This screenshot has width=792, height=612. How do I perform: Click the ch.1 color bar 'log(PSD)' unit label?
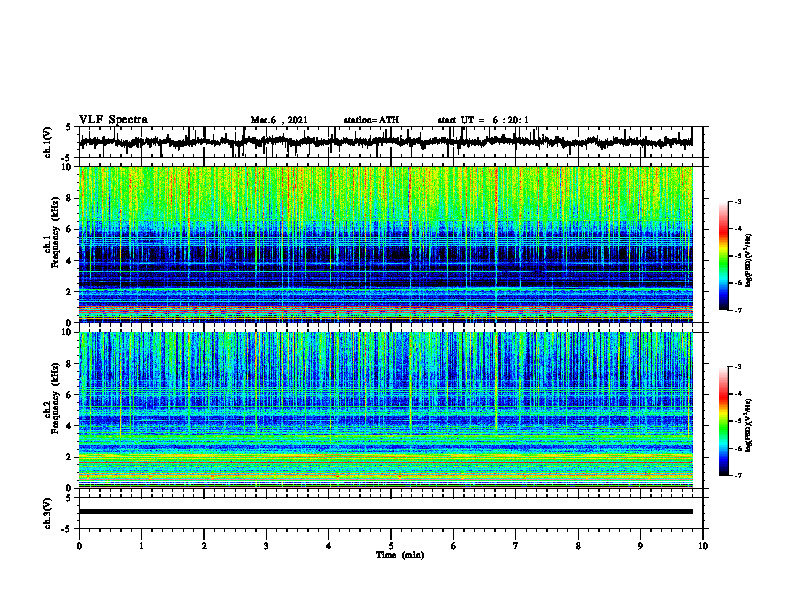[749, 261]
